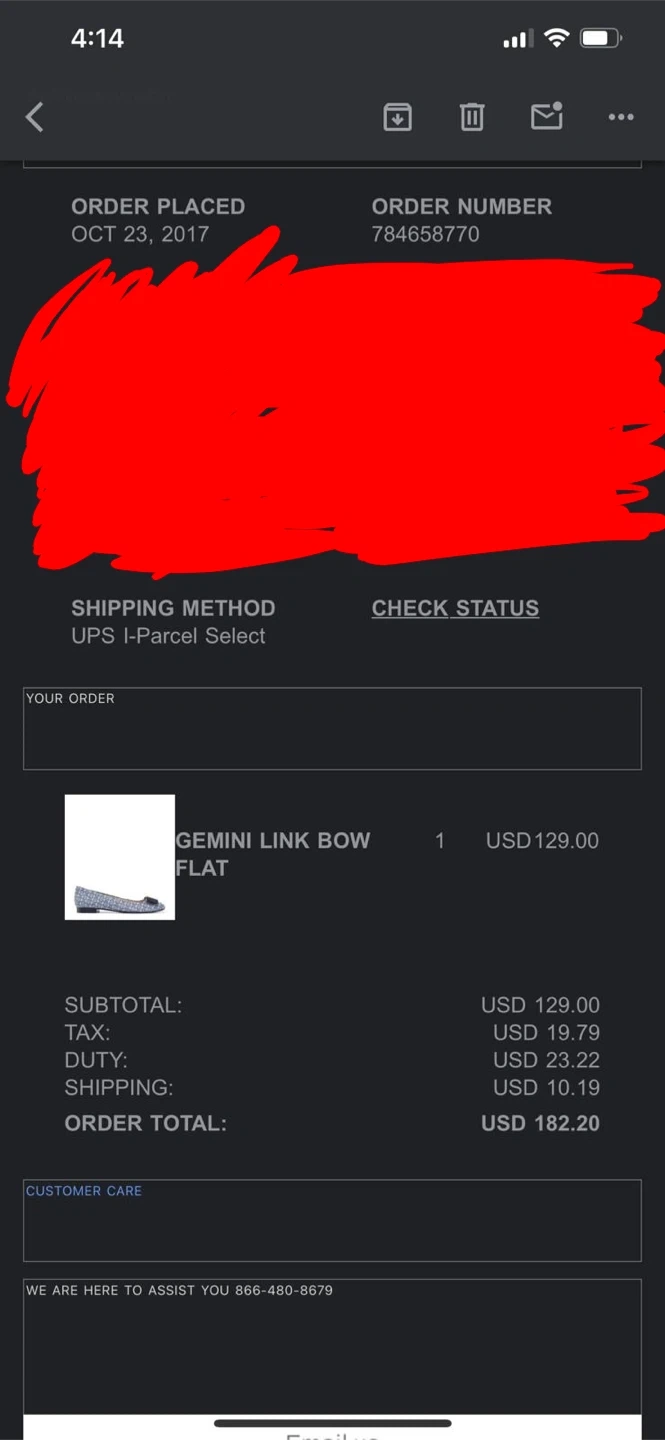Tap the GEMINI LINK BOW FLAT title
The image size is (665, 1440).
pos(272,854)
